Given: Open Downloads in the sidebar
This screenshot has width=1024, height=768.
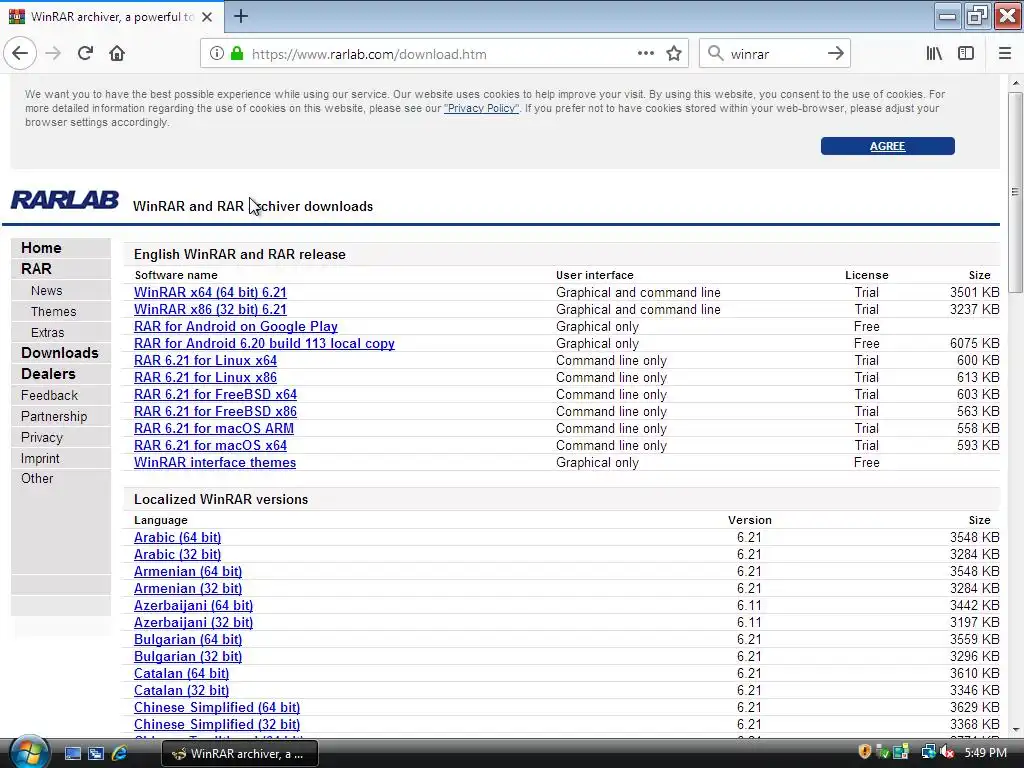Looking at the screenshot, I should (59, 353).
